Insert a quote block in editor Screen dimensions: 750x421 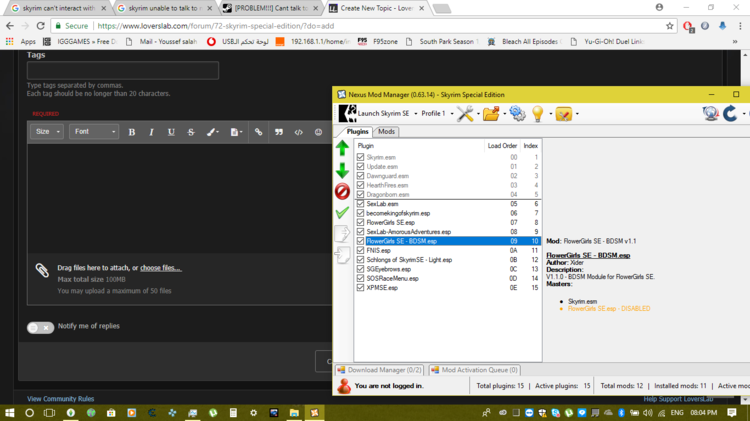(278, 132)
